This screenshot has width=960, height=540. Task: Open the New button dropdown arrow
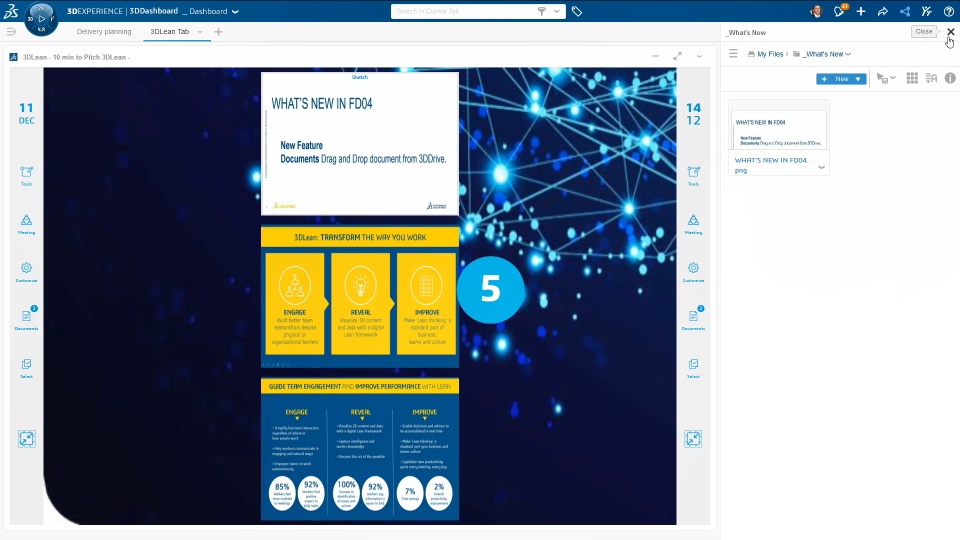coord(858,79)
